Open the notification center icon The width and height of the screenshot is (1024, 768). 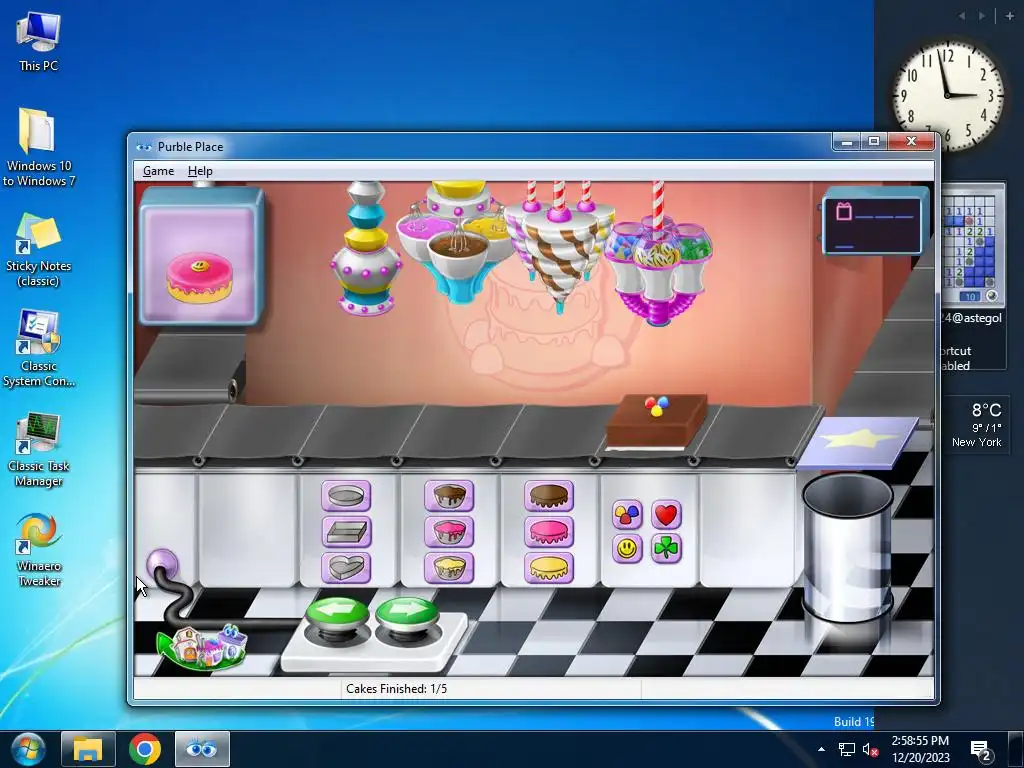pyautogui.click(x=981, y=750)
